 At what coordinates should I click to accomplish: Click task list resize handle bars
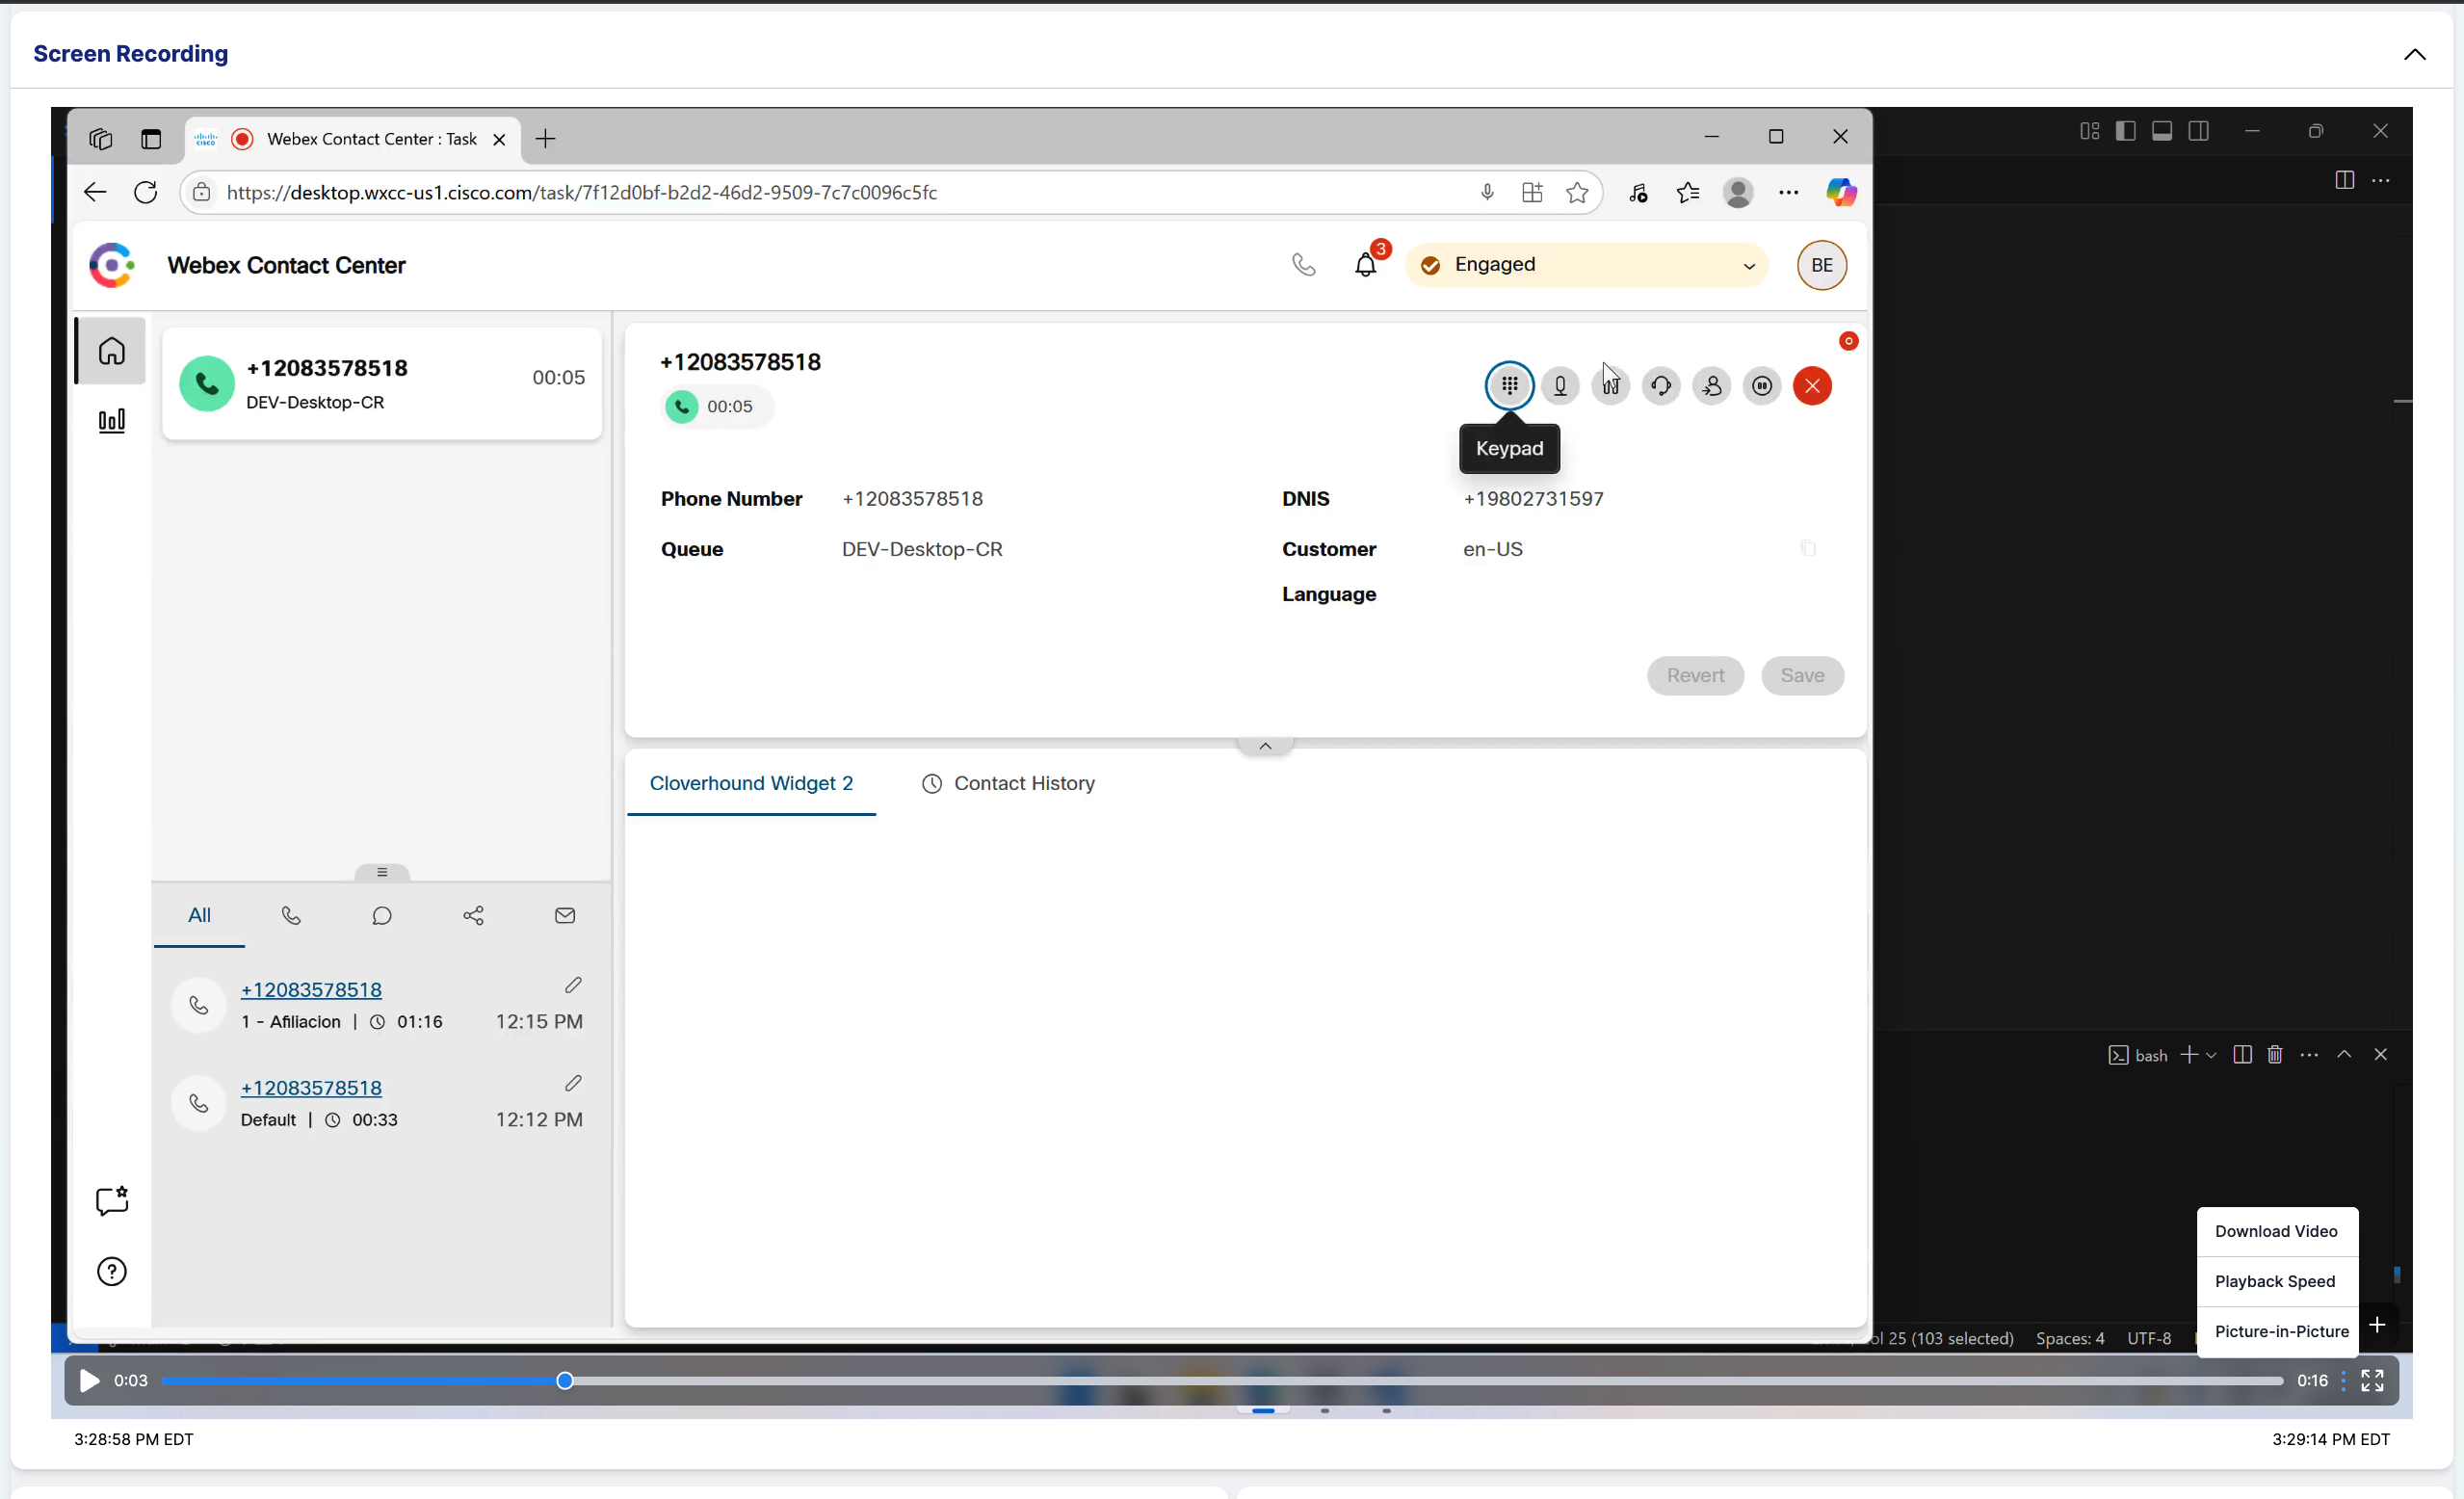point(382,872)
